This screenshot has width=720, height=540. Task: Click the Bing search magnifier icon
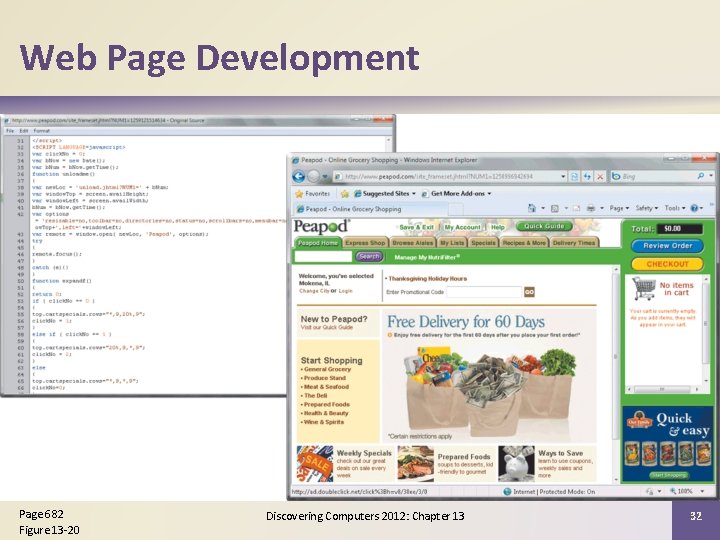coord(701,176)
